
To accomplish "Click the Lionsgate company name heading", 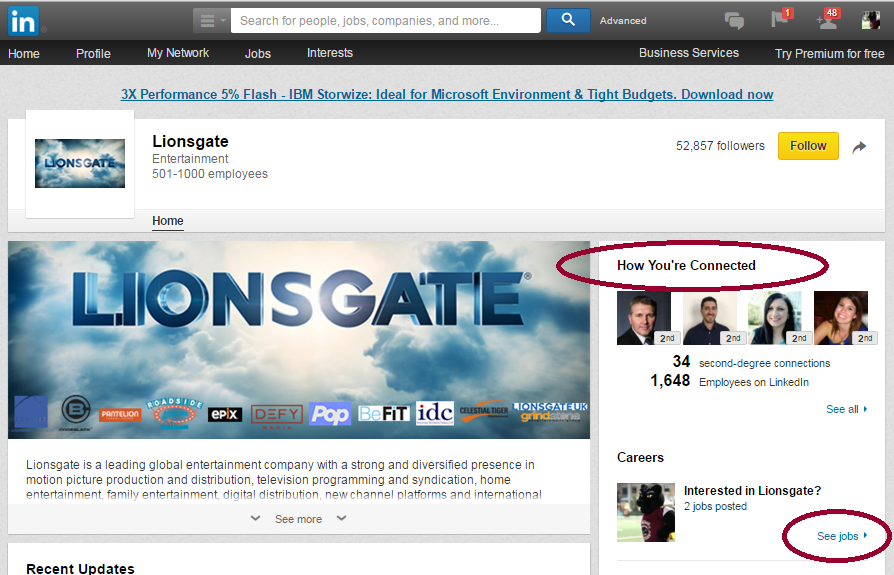I will (x=190, y=141).
